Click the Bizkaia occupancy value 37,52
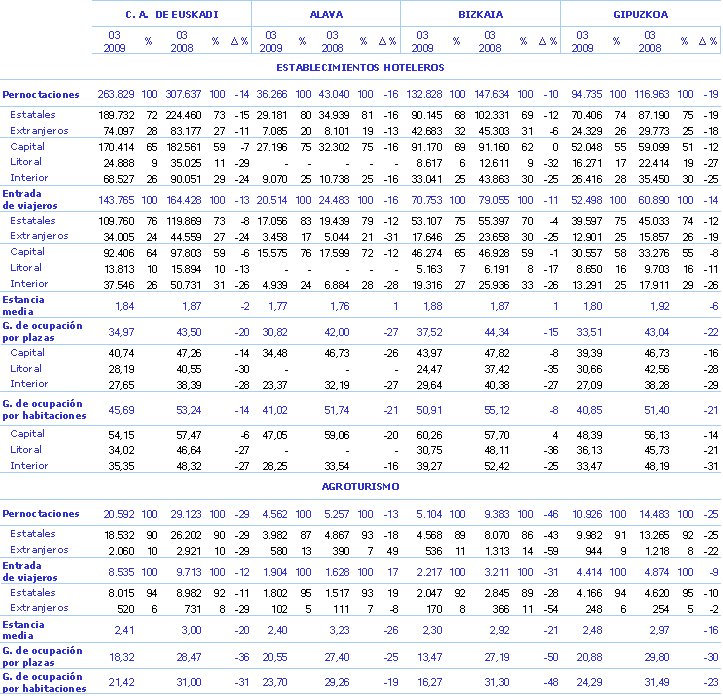The width and height of the screenshot is (723, 696). pos(429,333)
